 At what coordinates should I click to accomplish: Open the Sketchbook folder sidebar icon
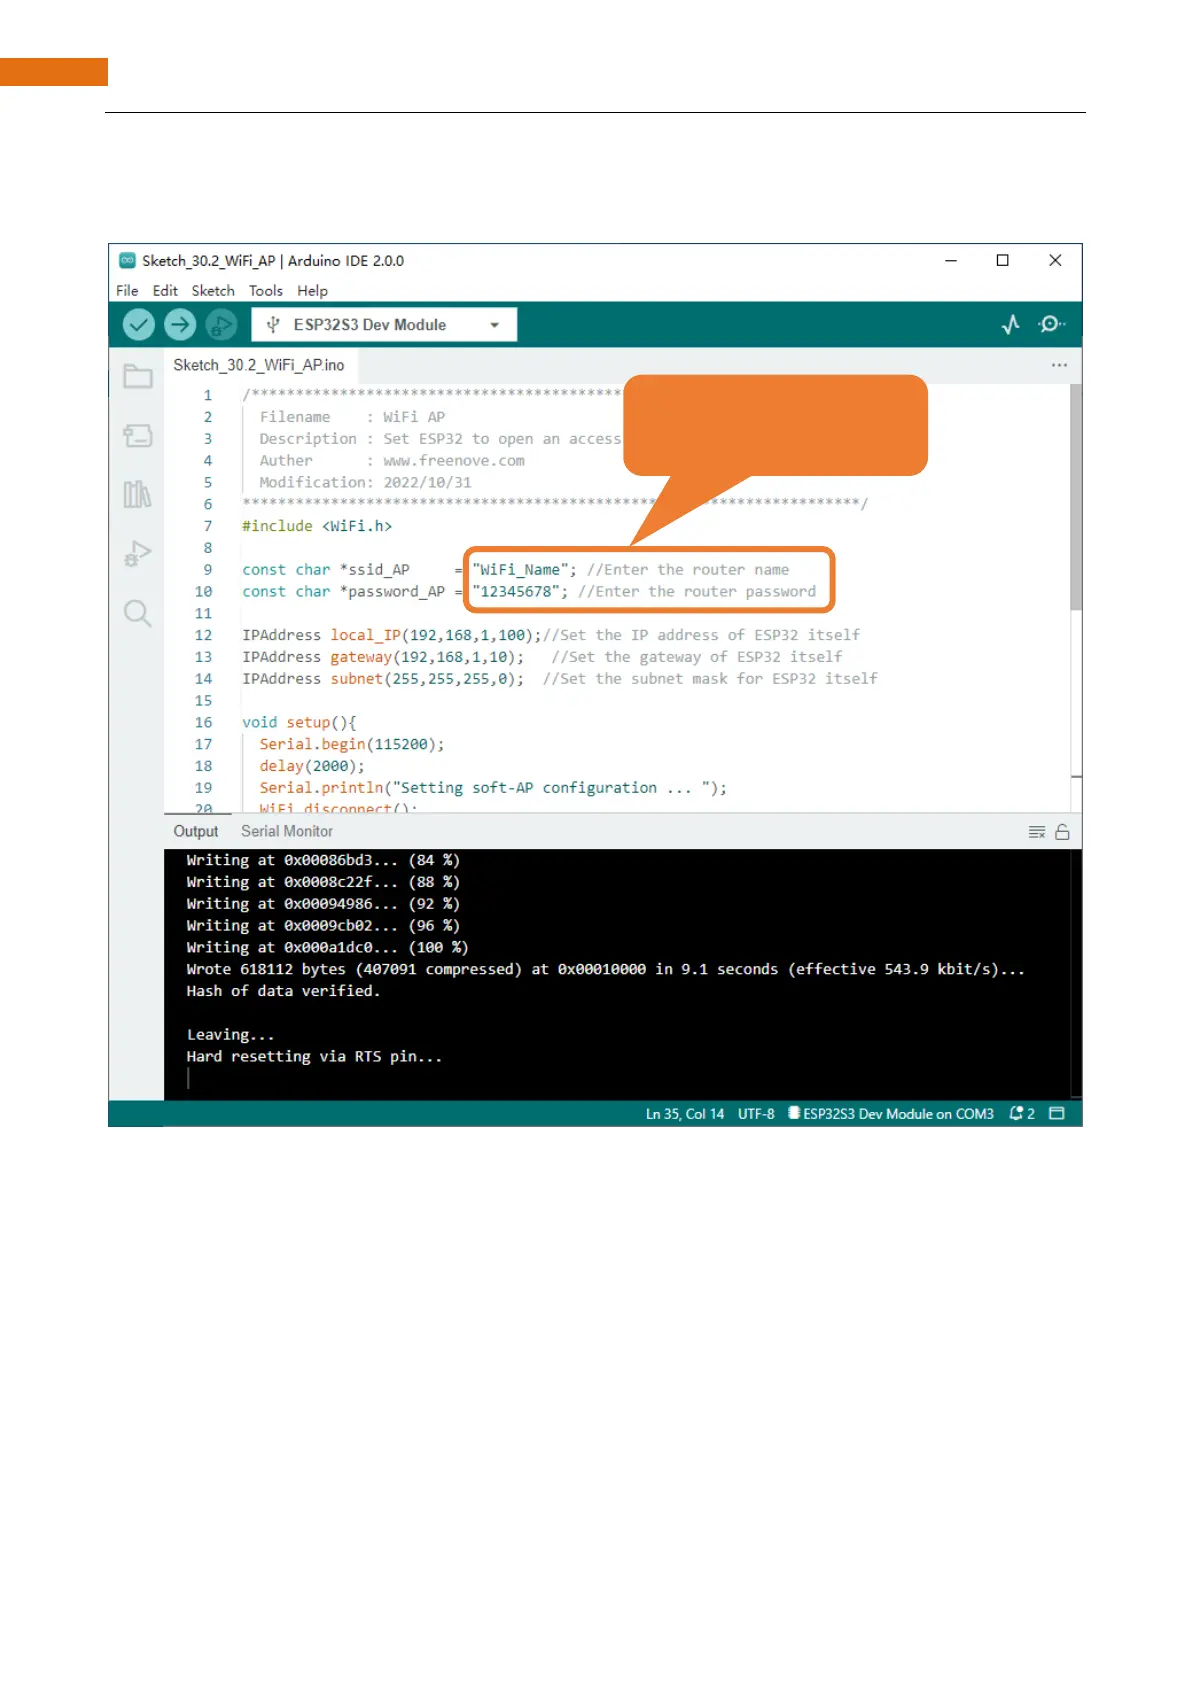138,377
